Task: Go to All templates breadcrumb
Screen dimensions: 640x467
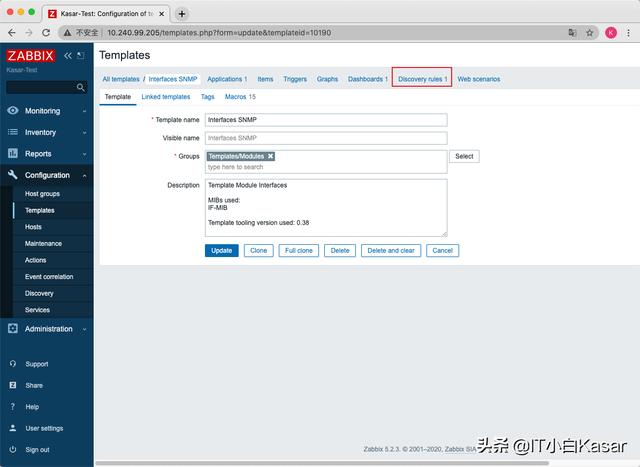Action: tap(121, 79)
